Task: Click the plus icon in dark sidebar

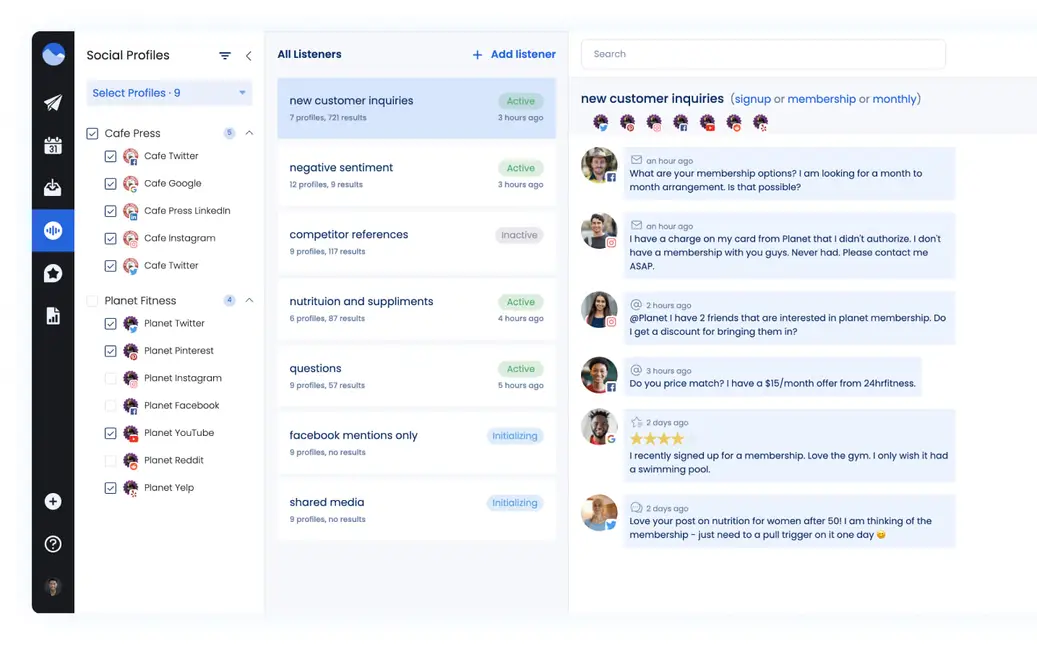Action: [x=52, y=501]
